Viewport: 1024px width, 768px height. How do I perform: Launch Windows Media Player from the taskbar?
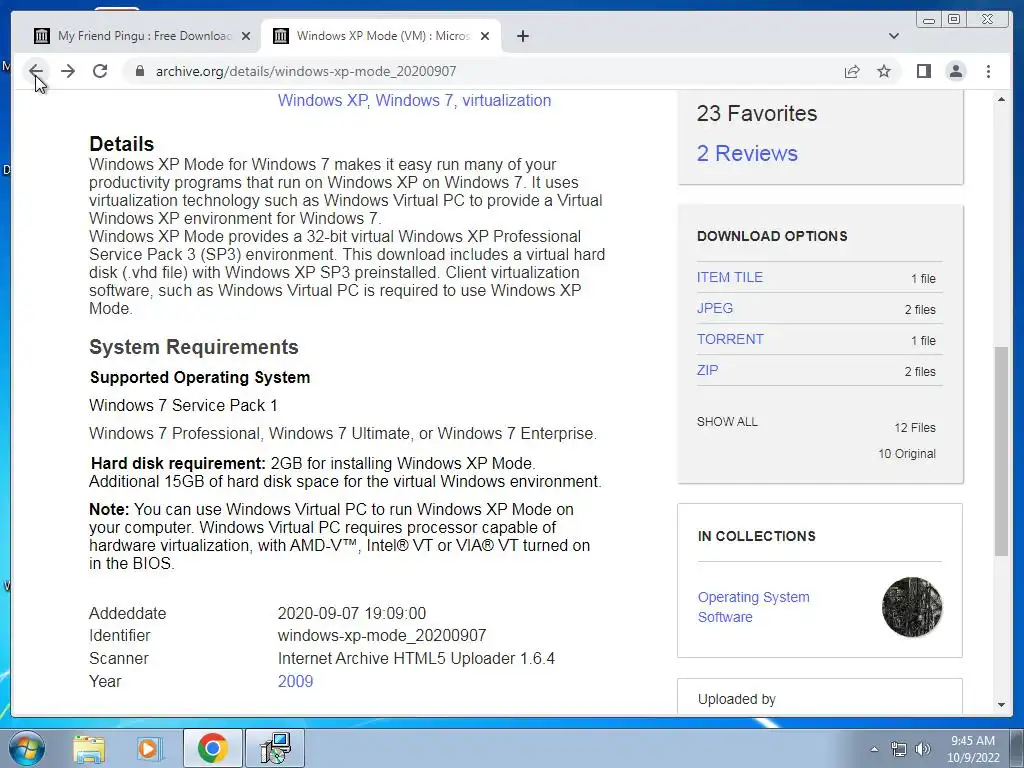(x=149, y=748)
